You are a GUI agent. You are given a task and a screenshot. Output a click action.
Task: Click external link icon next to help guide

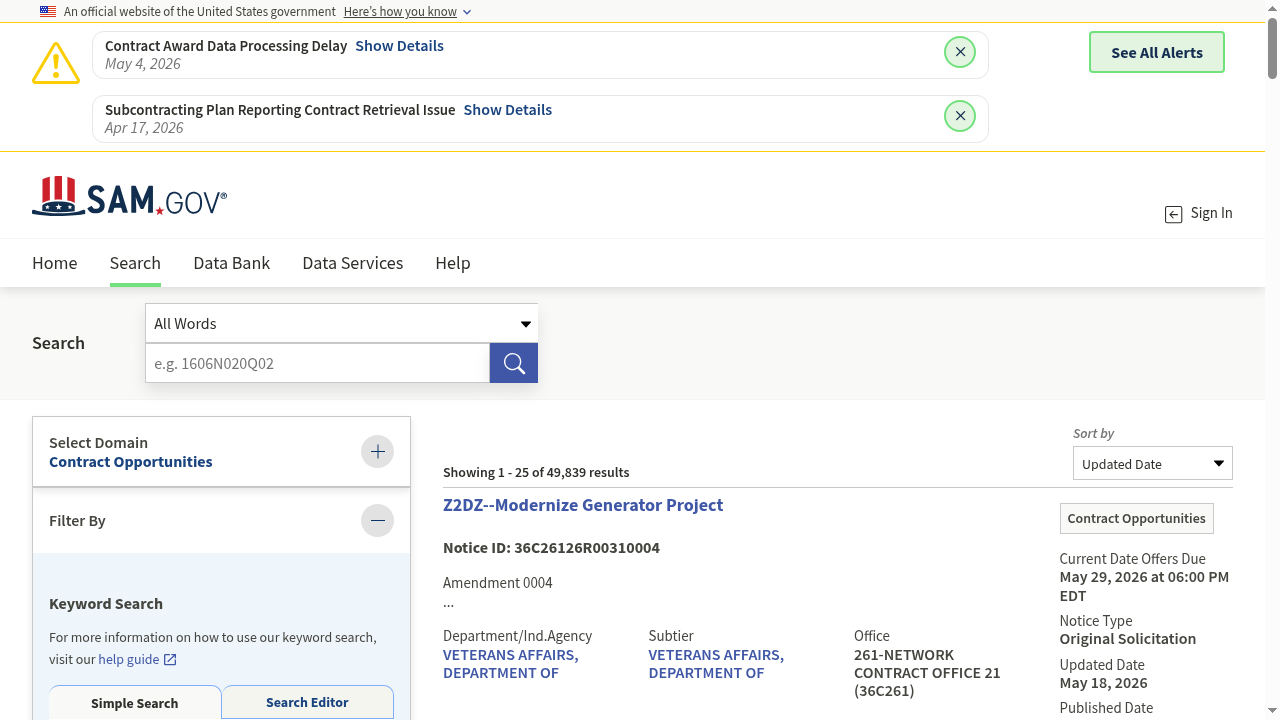(x=170, y=660)
